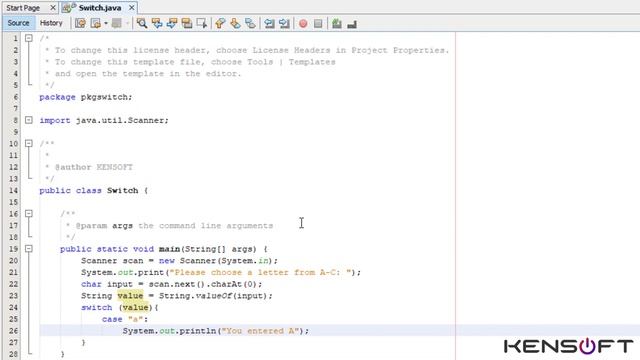Click 'switch (value){' statement

(120, 308)
